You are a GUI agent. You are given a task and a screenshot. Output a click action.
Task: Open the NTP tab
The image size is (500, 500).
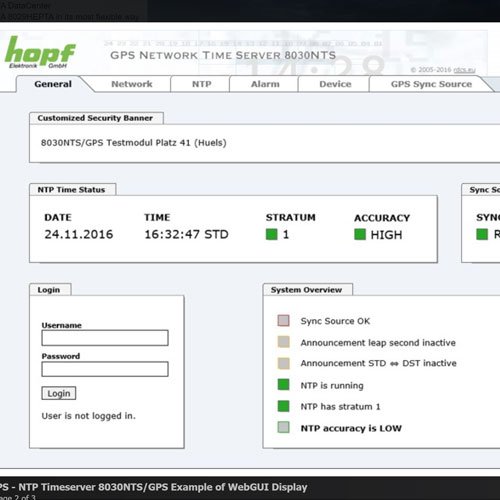pos(201,84)
